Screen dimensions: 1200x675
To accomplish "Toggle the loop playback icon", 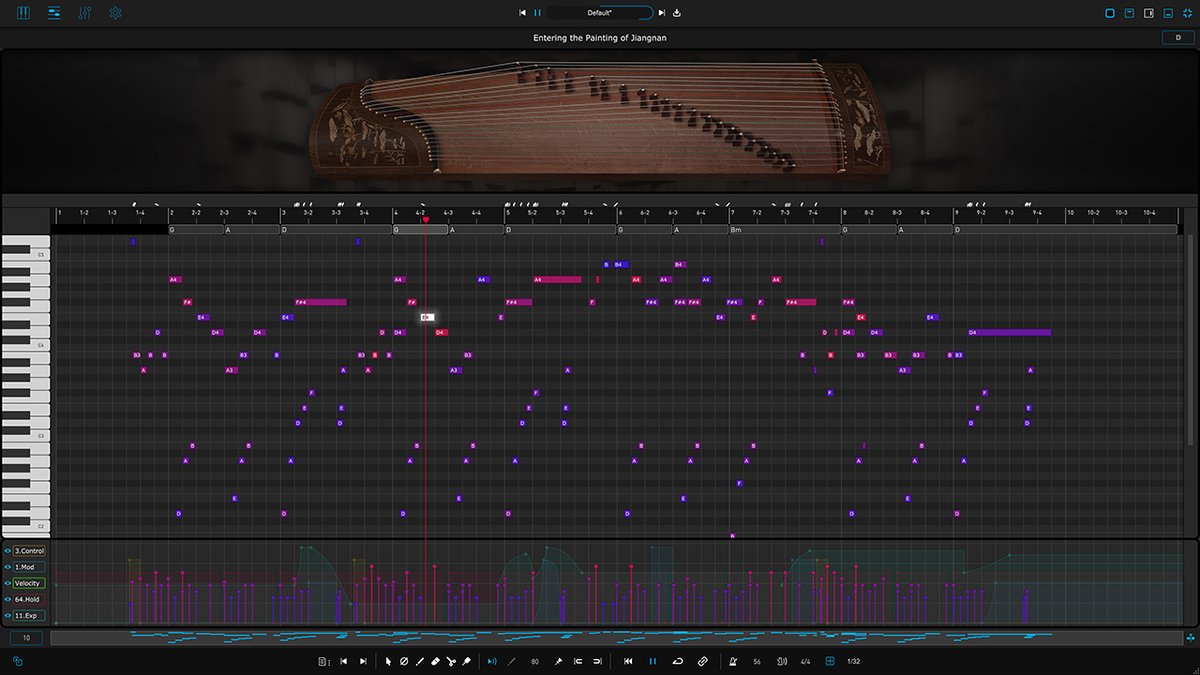I will [678, 661].
